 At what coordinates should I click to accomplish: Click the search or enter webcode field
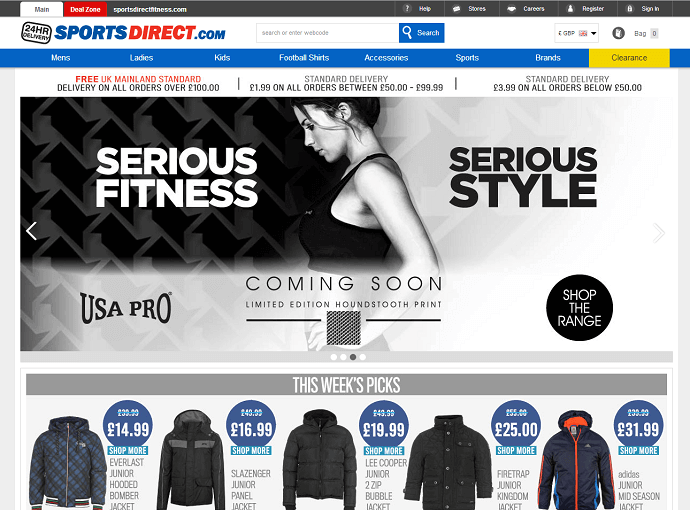click(x=327, y=33)
